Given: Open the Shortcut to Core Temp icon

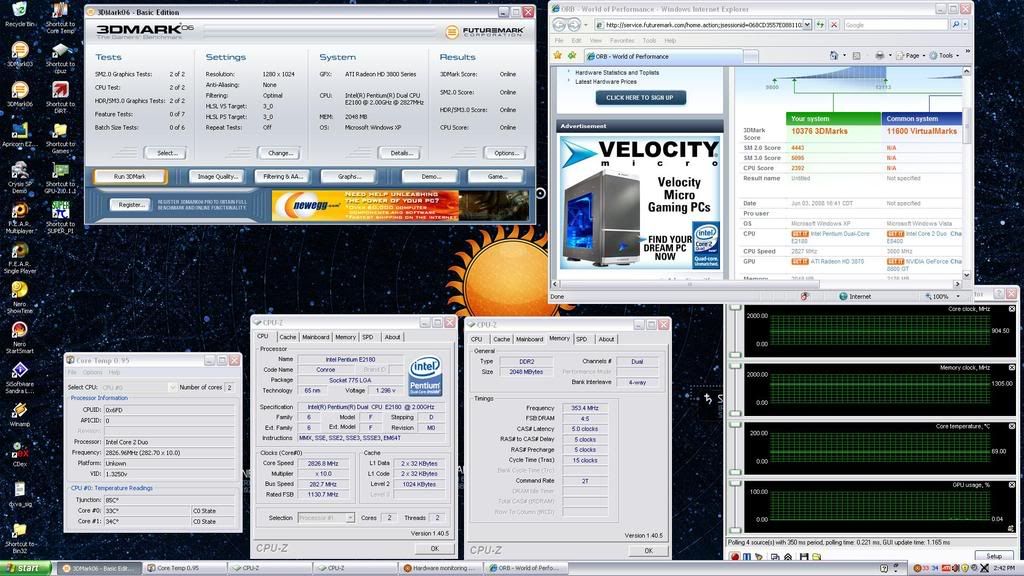Looking at the screenshot, I should click(60, 17).
